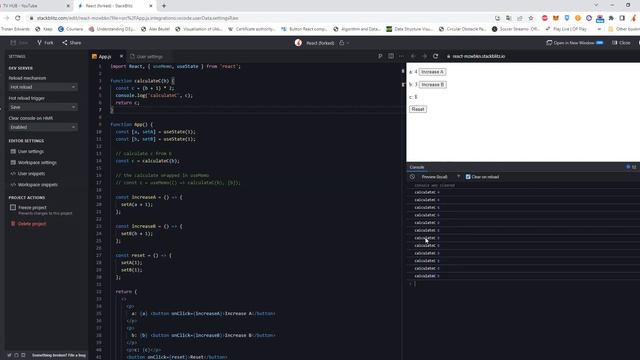Click 'Something broken? File a bug' link

[x=59, y=355]
